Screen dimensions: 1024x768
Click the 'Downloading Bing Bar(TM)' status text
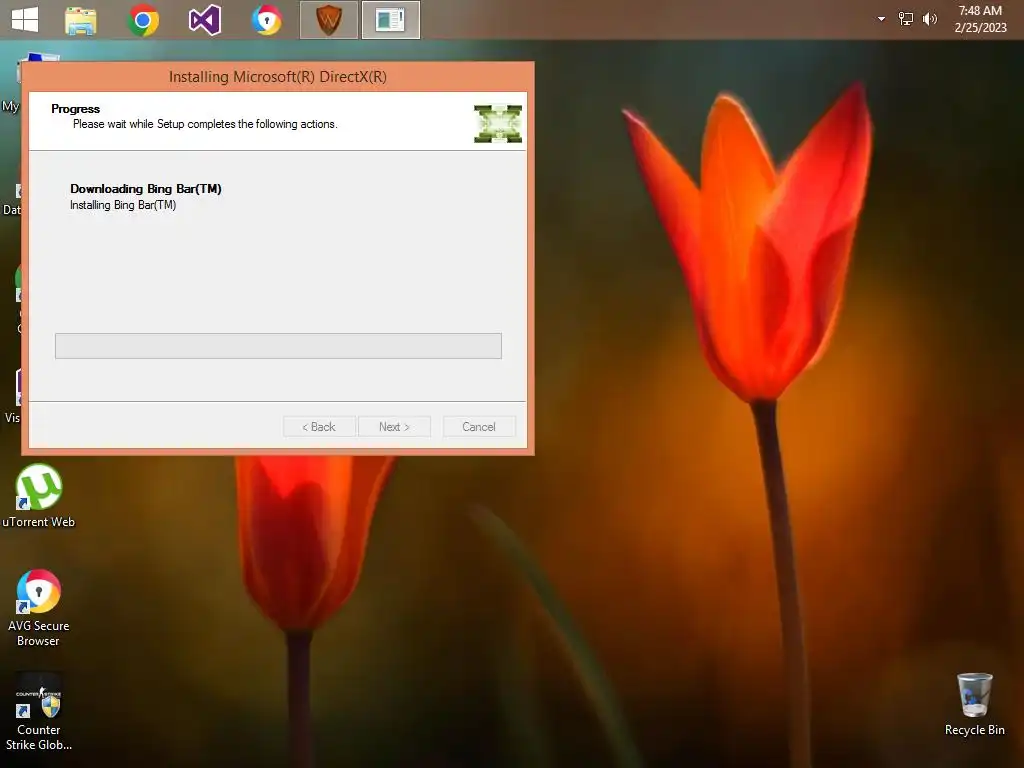pyautogui.click(x=146, y=189)
